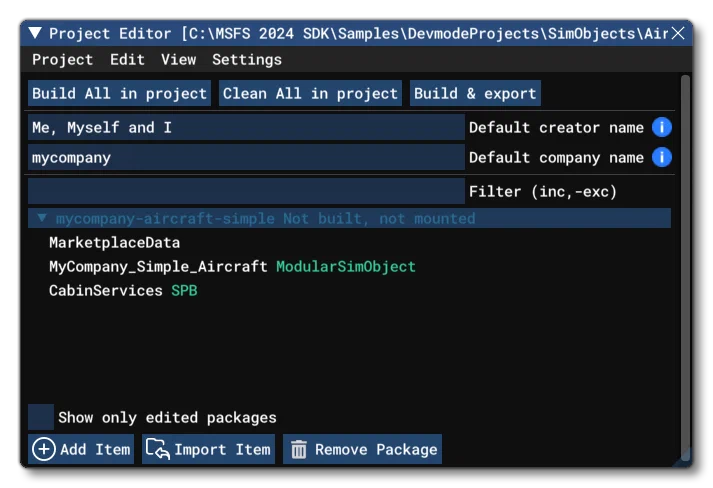The image size is (713, 488).
Task: Click the Add Item button
Action: click(x=81, y=449)
